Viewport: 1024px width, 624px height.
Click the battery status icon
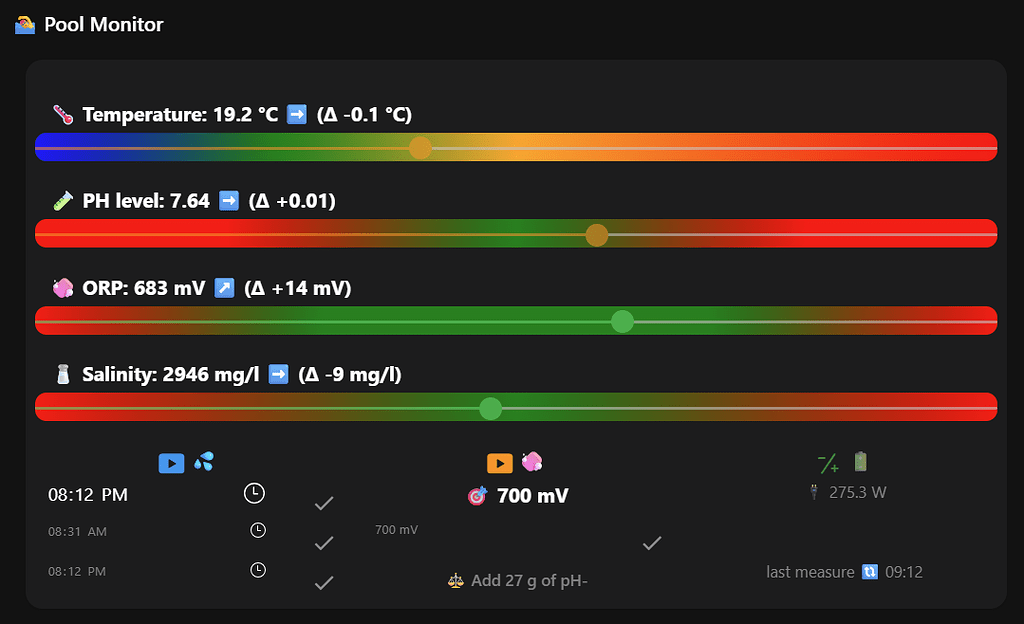pyautogui.click(x=859, y=462)
